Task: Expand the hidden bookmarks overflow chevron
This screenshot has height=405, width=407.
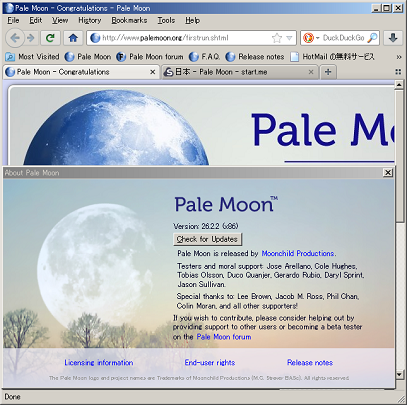Action: pyautogui.click(x=399, y=57)
